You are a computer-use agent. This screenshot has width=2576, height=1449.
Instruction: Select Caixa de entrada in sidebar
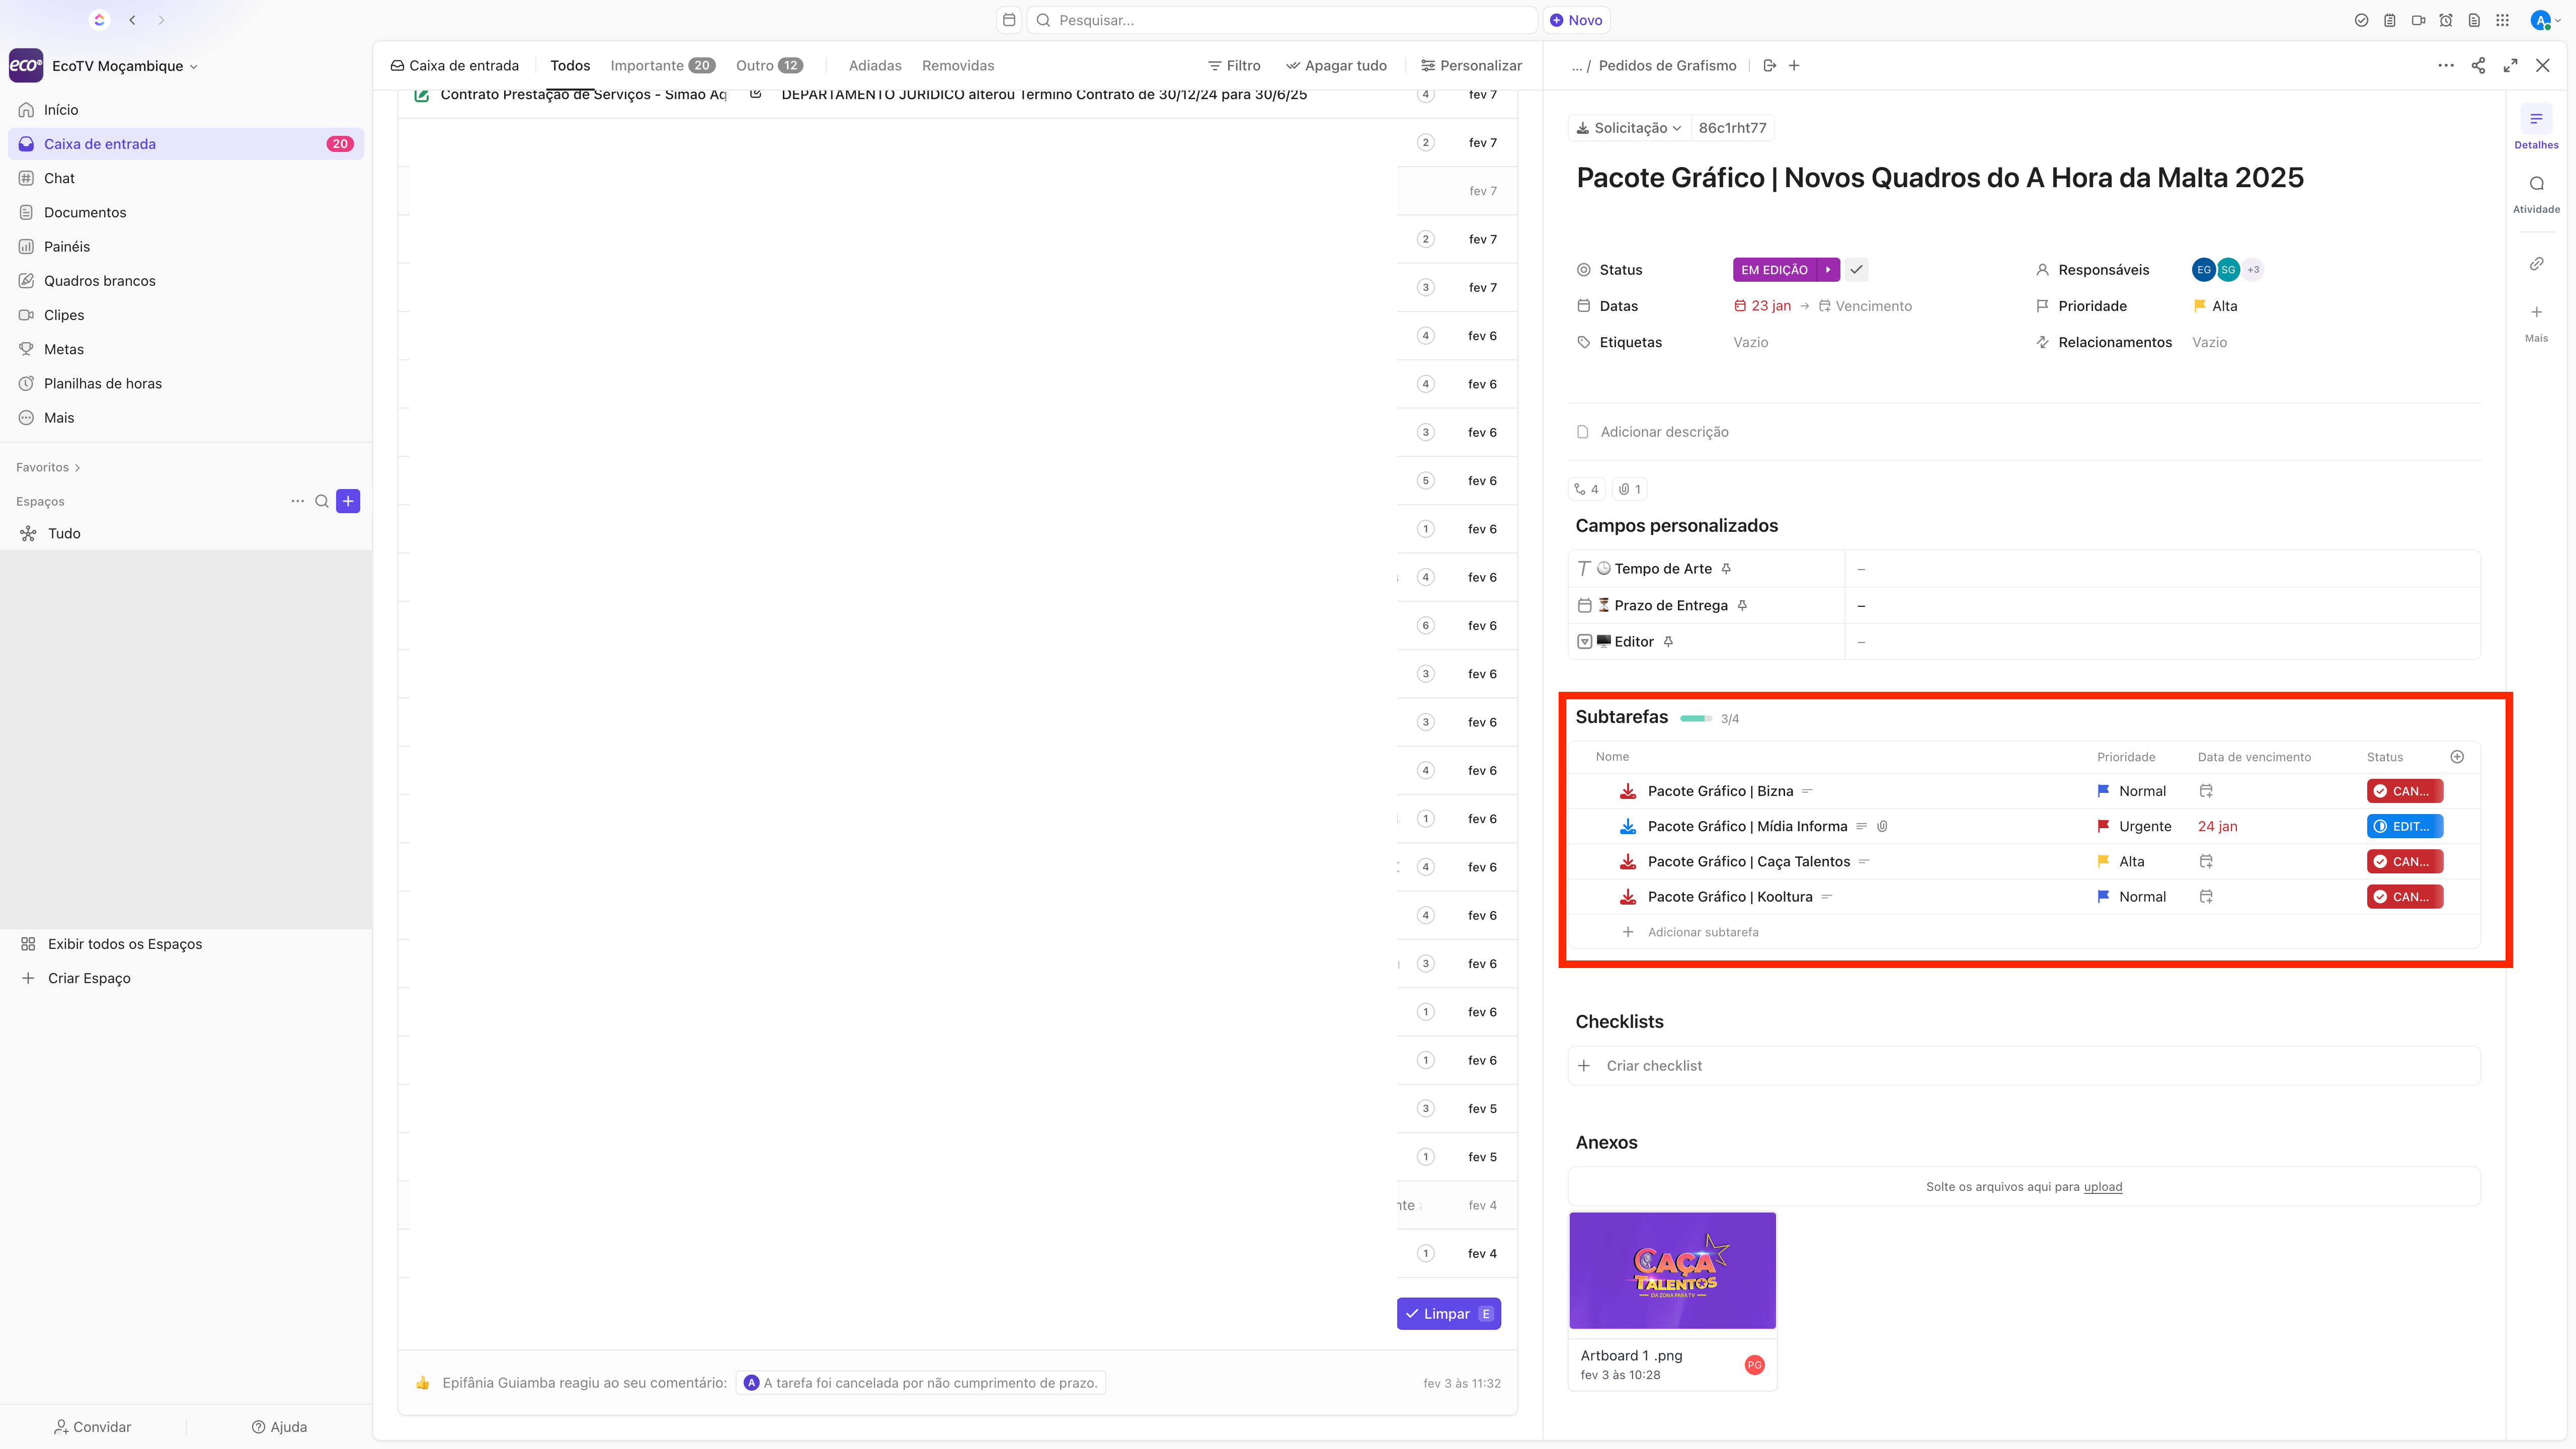tap(186, 144)
